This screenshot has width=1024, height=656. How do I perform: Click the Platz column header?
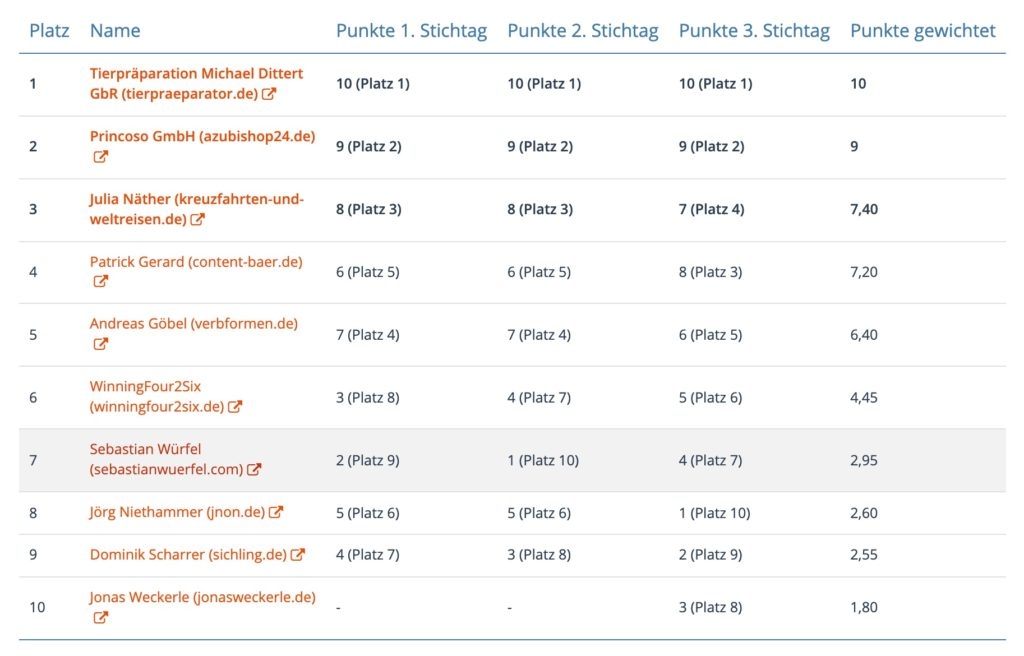tap(49, 31)
